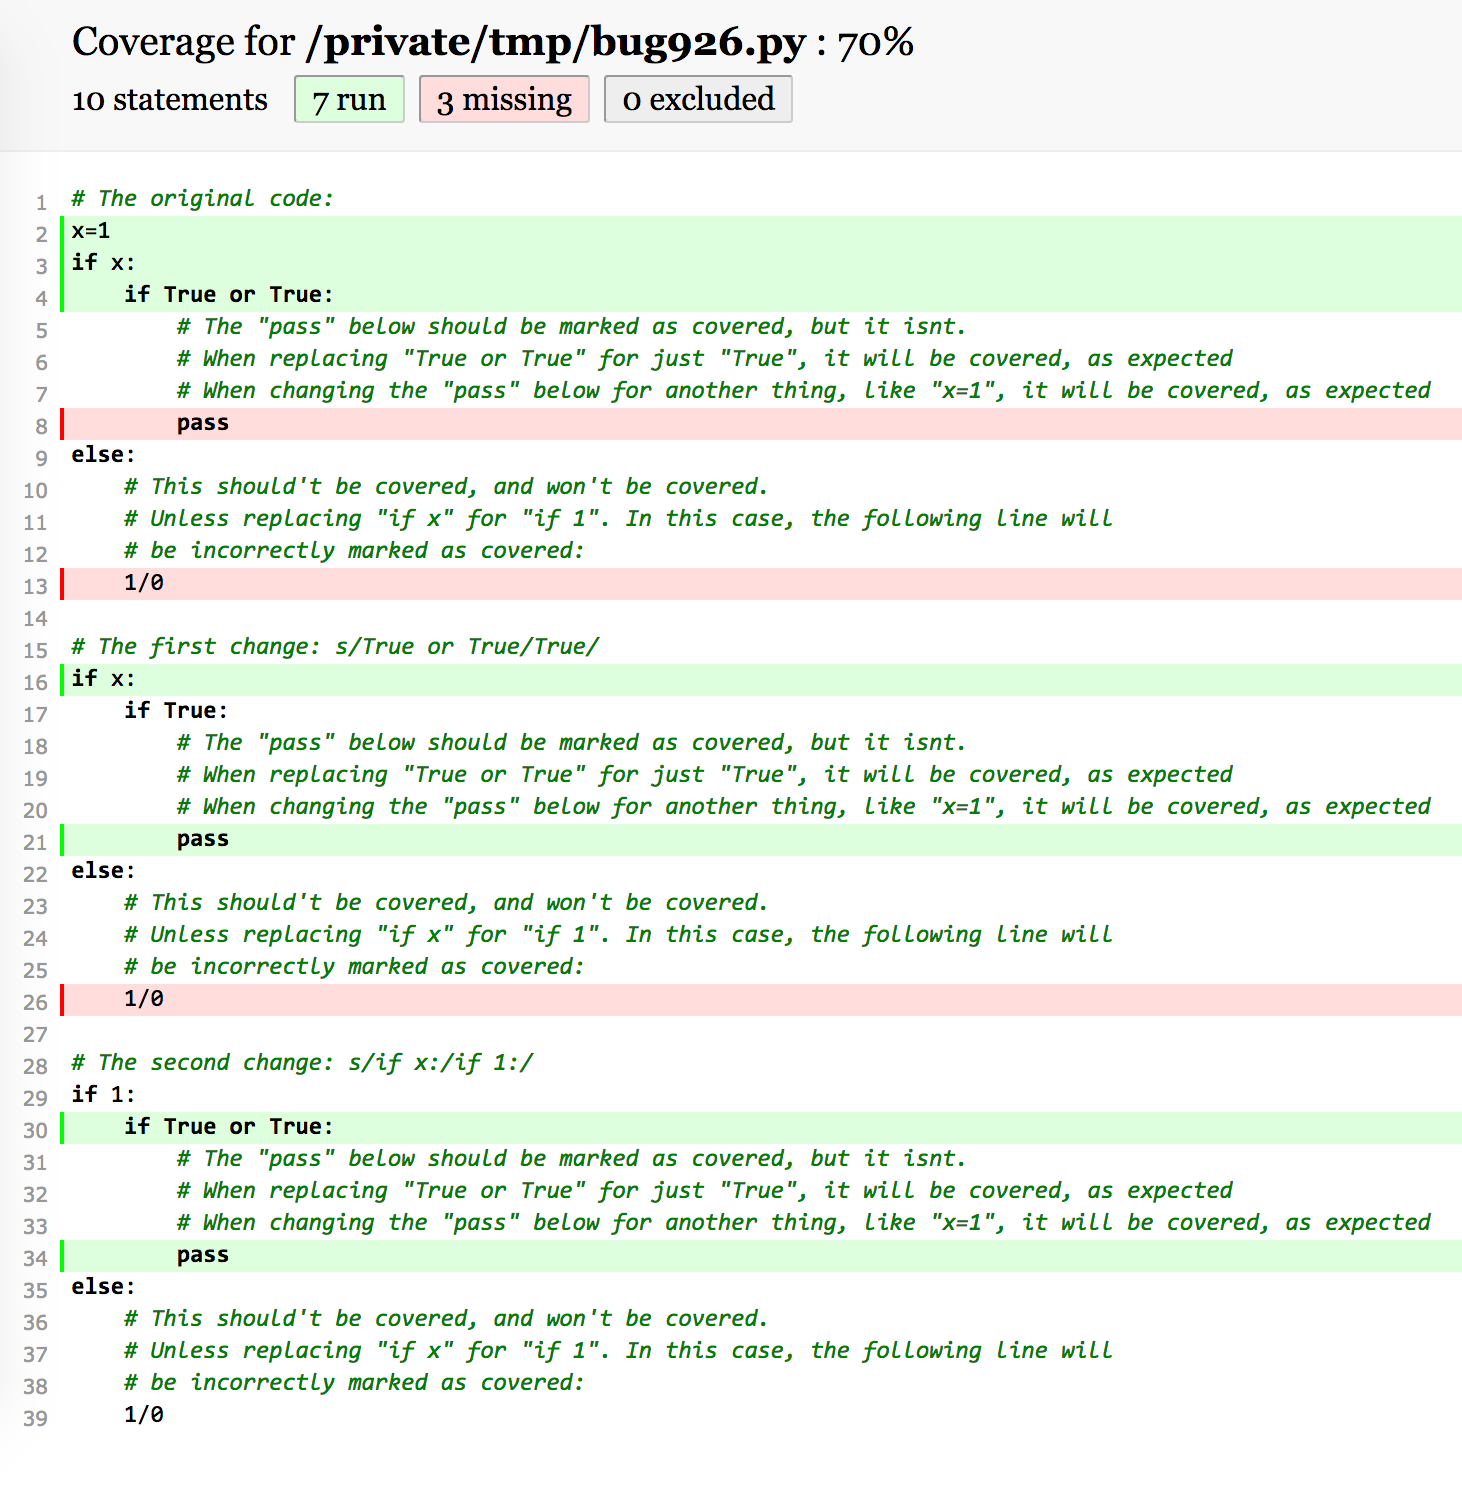The image size is (1462, 1490).
Task: Select the covered pass statement on line 21
Action: (x=202, y=839)
